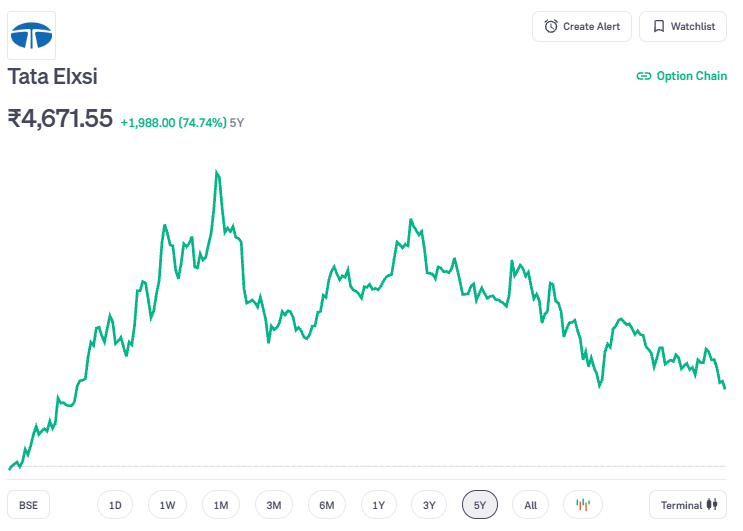Click the highest peak on the price chart
This screenshot has width=743, height=531.
click(217, 173)
